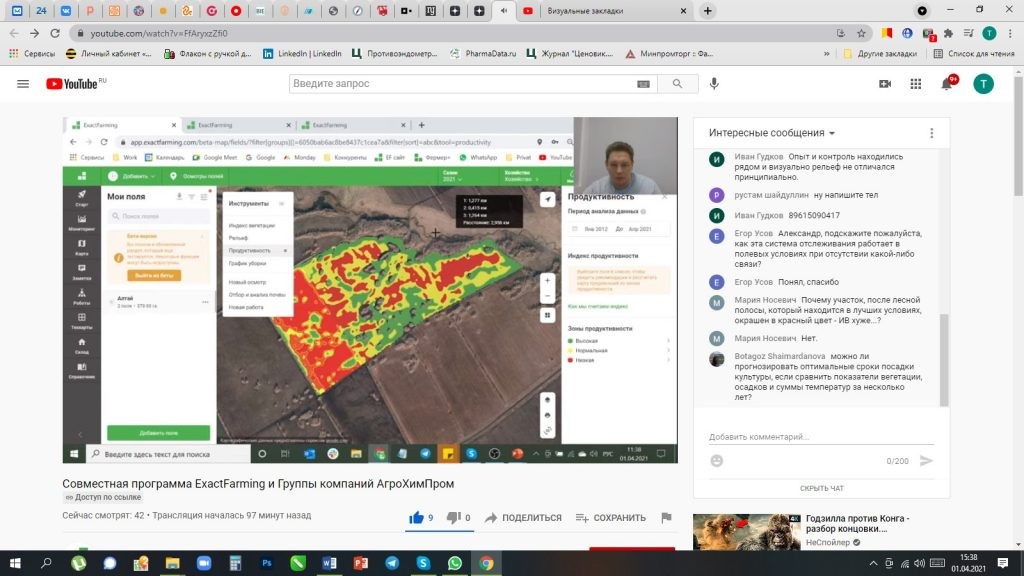Screen dimensions: 1024x576
Task: Open the Годзилла против Конга title link
Action: point(857,523)
